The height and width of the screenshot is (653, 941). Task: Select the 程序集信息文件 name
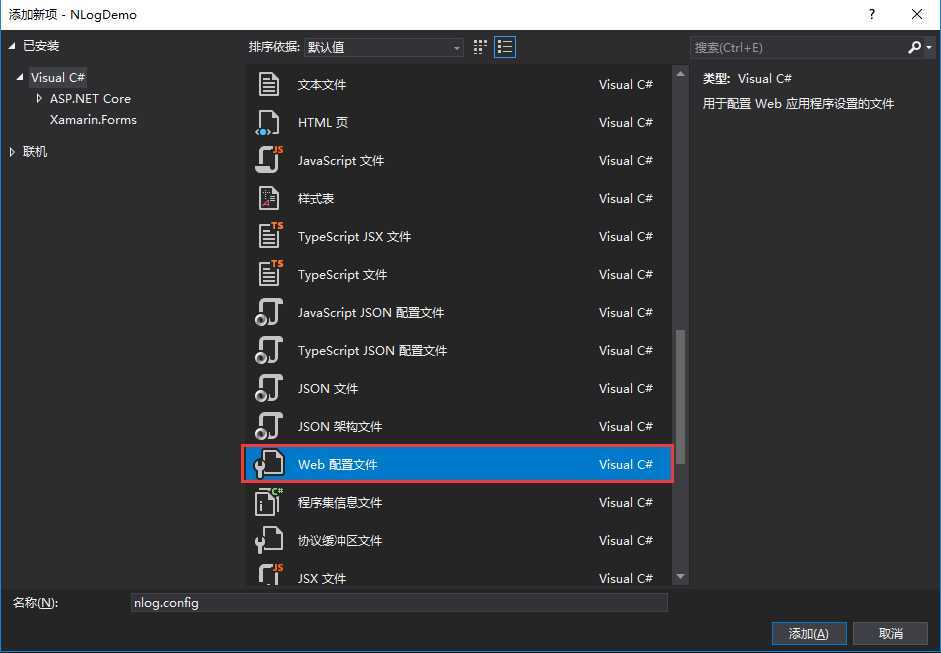pyautogui.click(x=340, y=502)
